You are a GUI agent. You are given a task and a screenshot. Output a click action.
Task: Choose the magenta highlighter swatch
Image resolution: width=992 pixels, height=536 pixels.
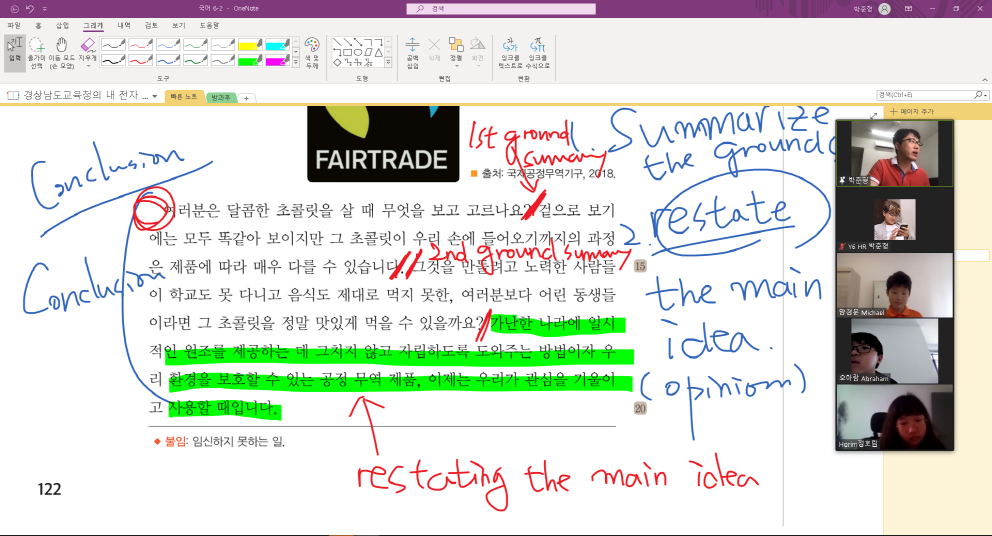coord(277,60)
